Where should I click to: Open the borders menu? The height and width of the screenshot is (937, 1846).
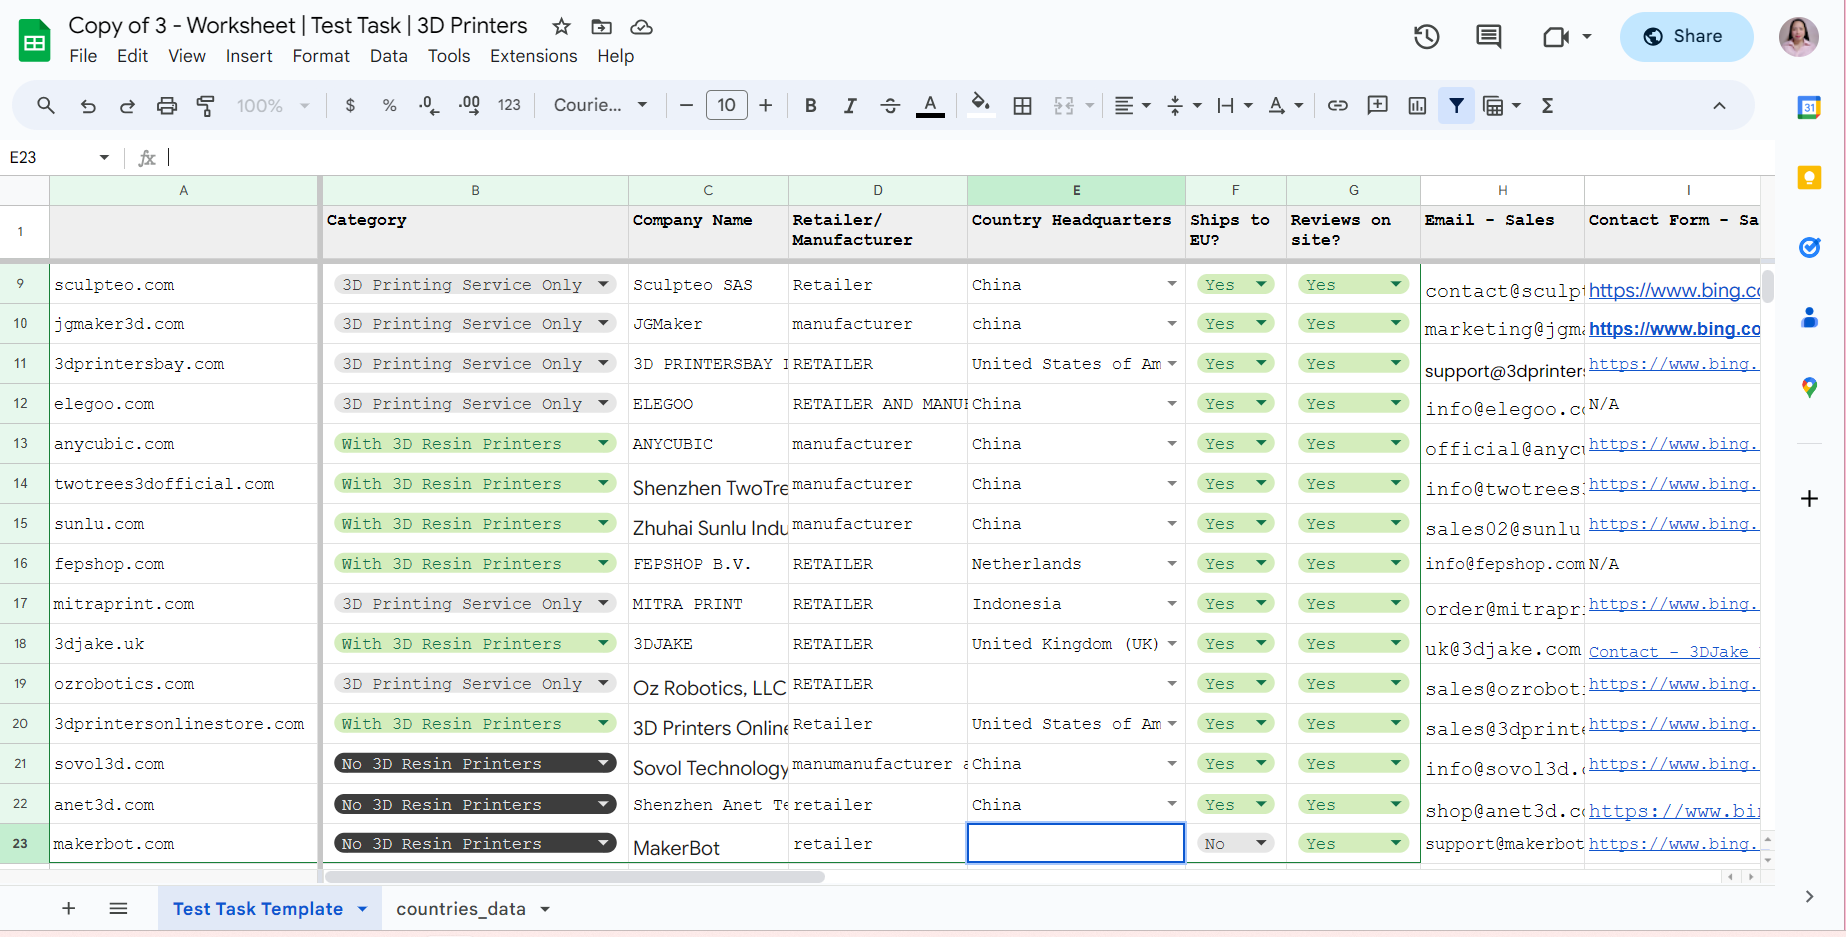pos(1022,105)
